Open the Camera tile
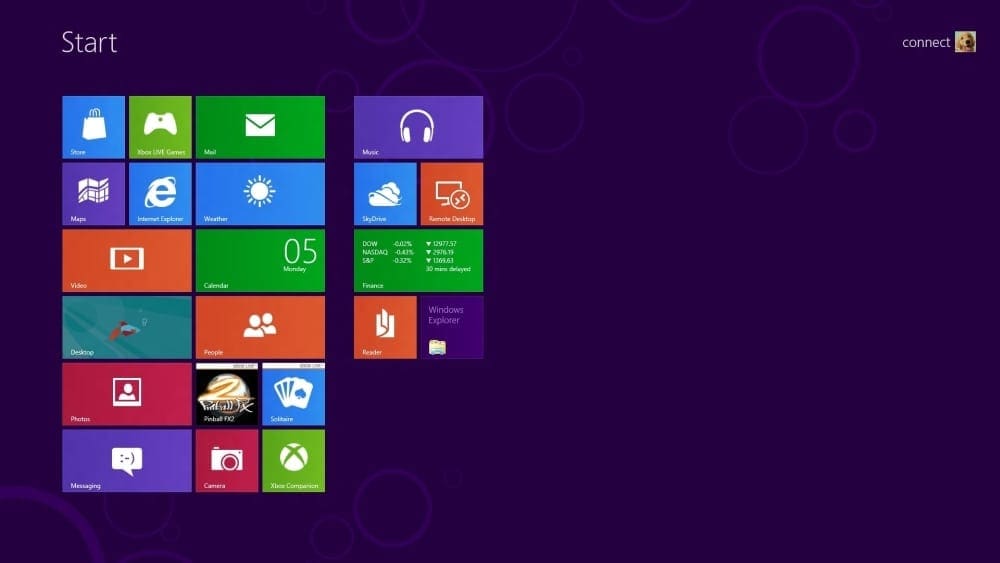 pyautogui.click(x=227, y=460)
